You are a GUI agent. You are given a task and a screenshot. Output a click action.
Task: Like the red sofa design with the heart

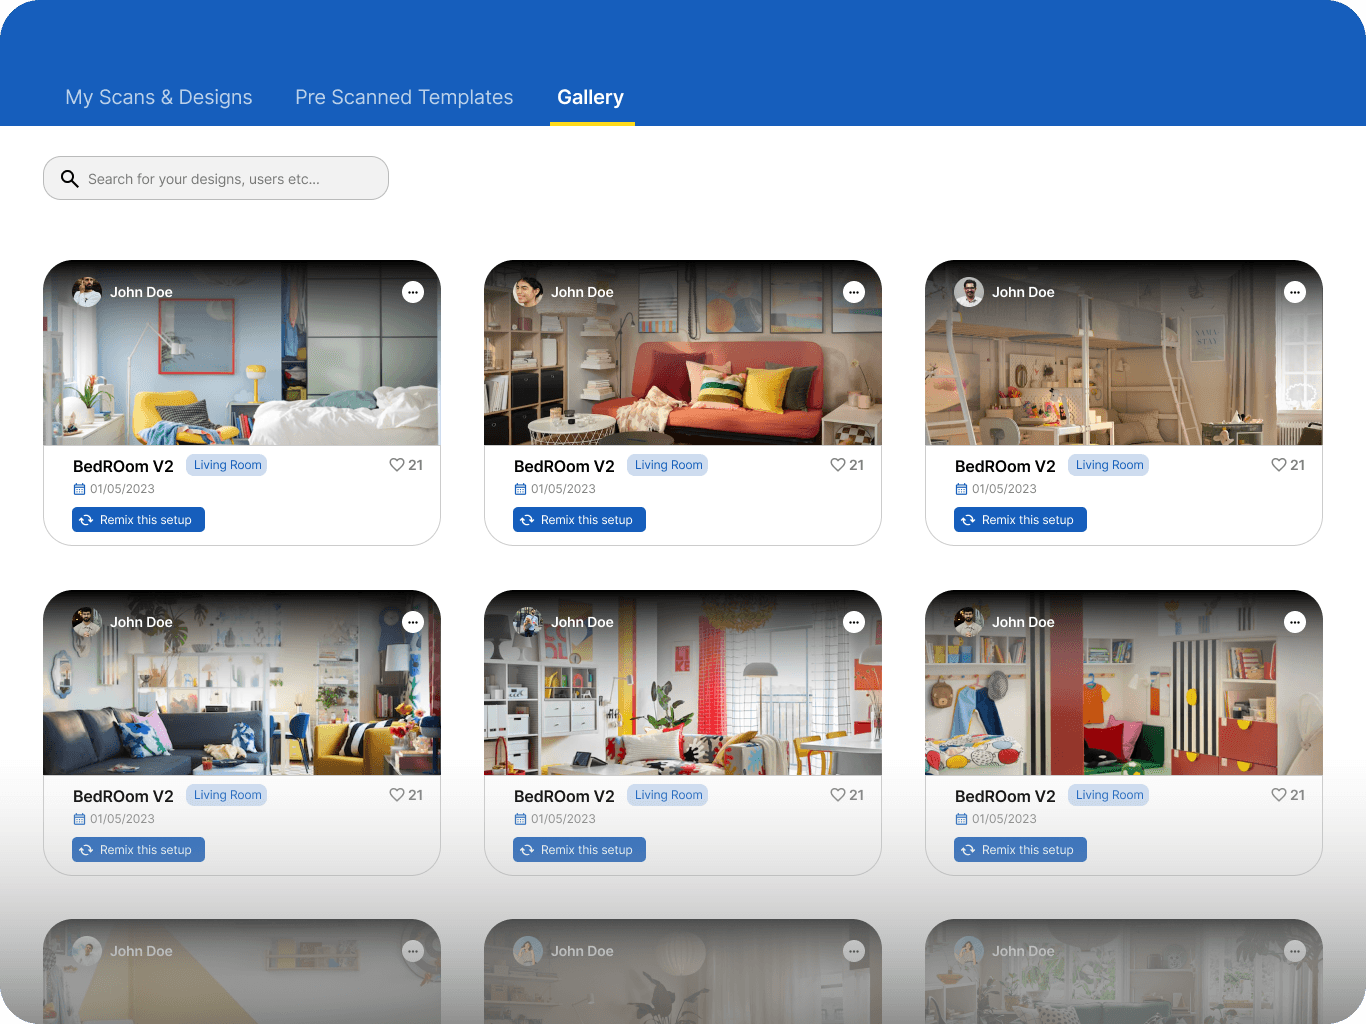[x=838, y=465]
